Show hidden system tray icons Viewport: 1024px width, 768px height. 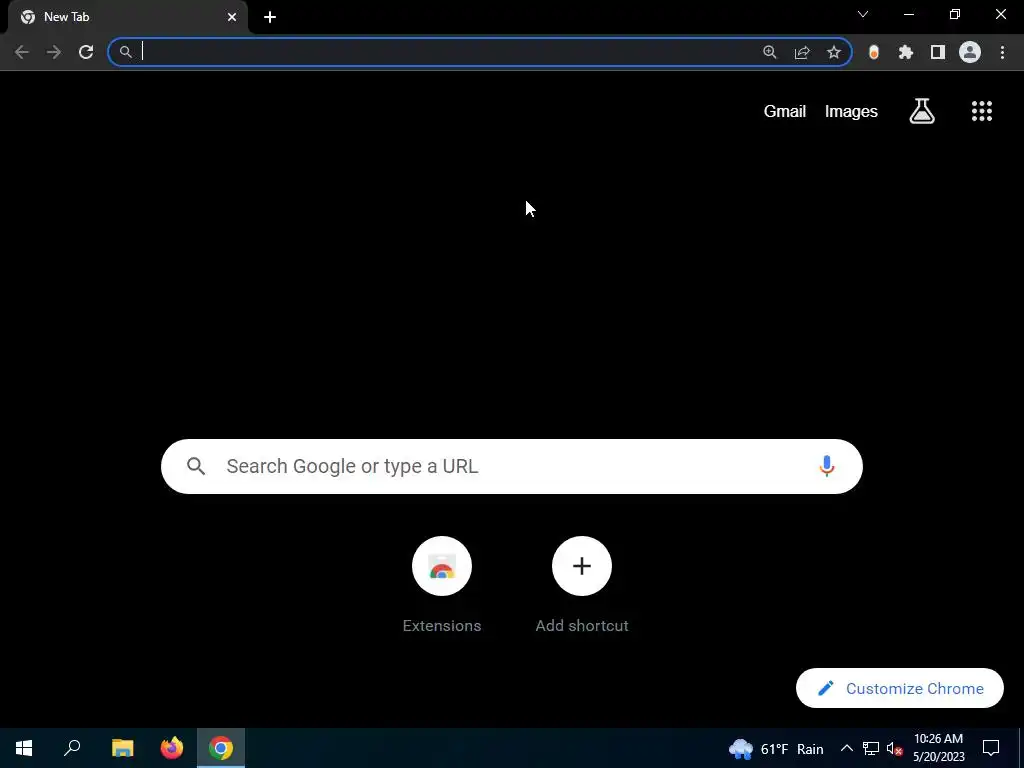[x=846, y=748]
